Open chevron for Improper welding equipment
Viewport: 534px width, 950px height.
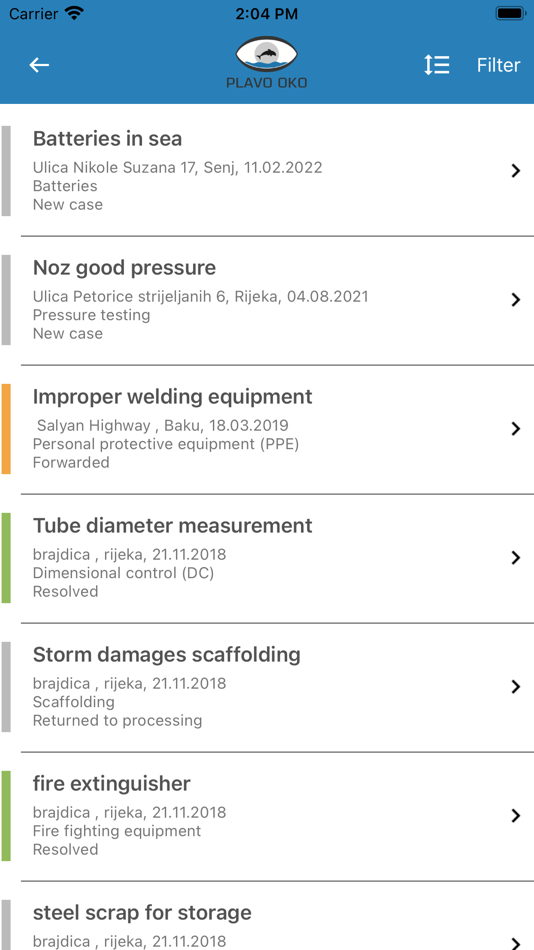point(516,428)
